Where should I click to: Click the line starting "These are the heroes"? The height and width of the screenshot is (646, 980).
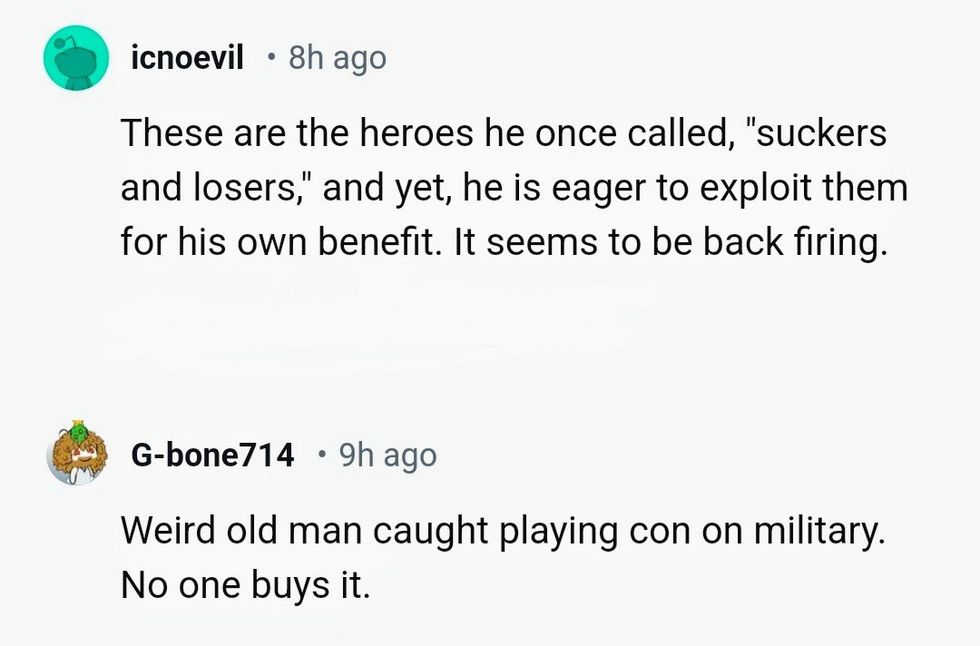pyautogui.click(x=504, y=134)
